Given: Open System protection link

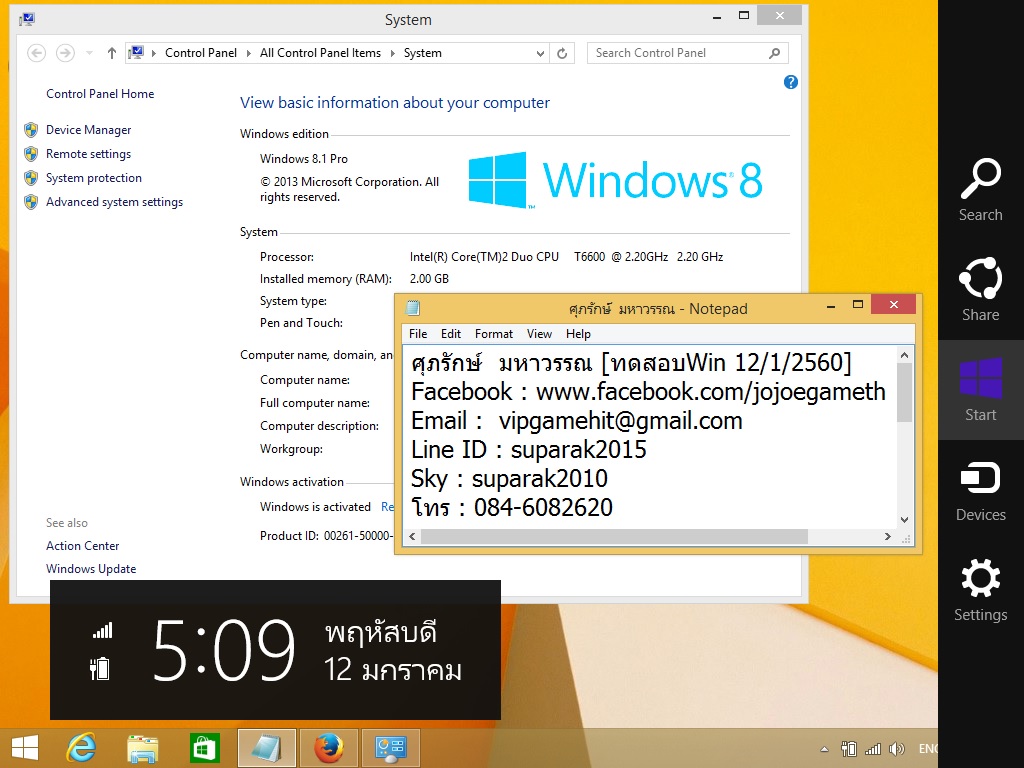Looking at the screenshot, I should tap(93, 178).
